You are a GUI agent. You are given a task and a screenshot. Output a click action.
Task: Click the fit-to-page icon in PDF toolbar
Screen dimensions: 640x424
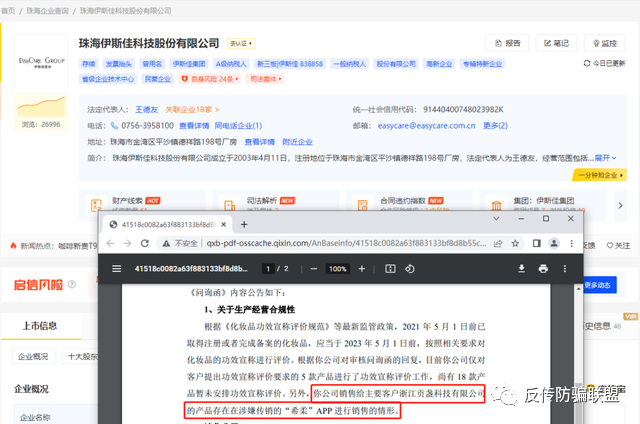pos(390,269)
